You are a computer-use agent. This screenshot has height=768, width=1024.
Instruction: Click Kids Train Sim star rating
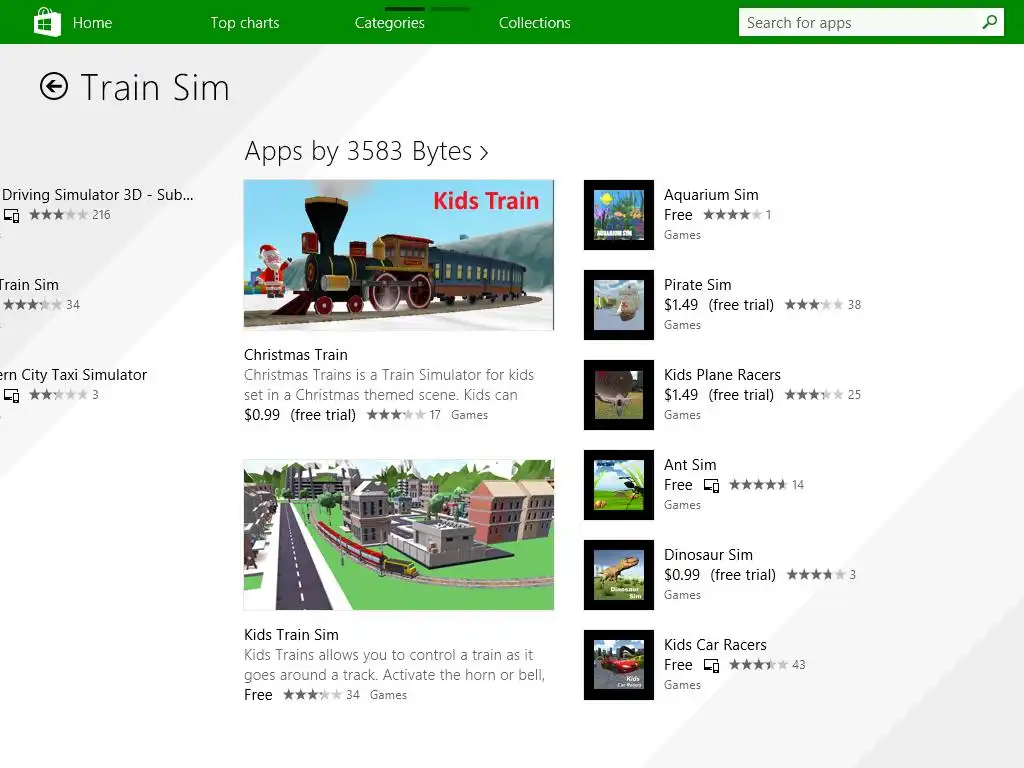pos(312,695)
